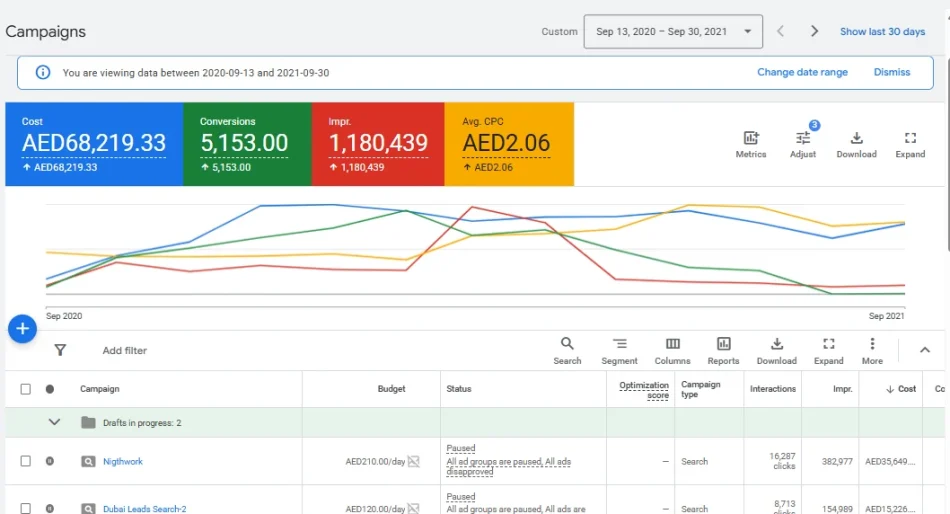
Task: Open the Avg. CPC scorecard metric dropdown
Action: (x=507, y=143)
